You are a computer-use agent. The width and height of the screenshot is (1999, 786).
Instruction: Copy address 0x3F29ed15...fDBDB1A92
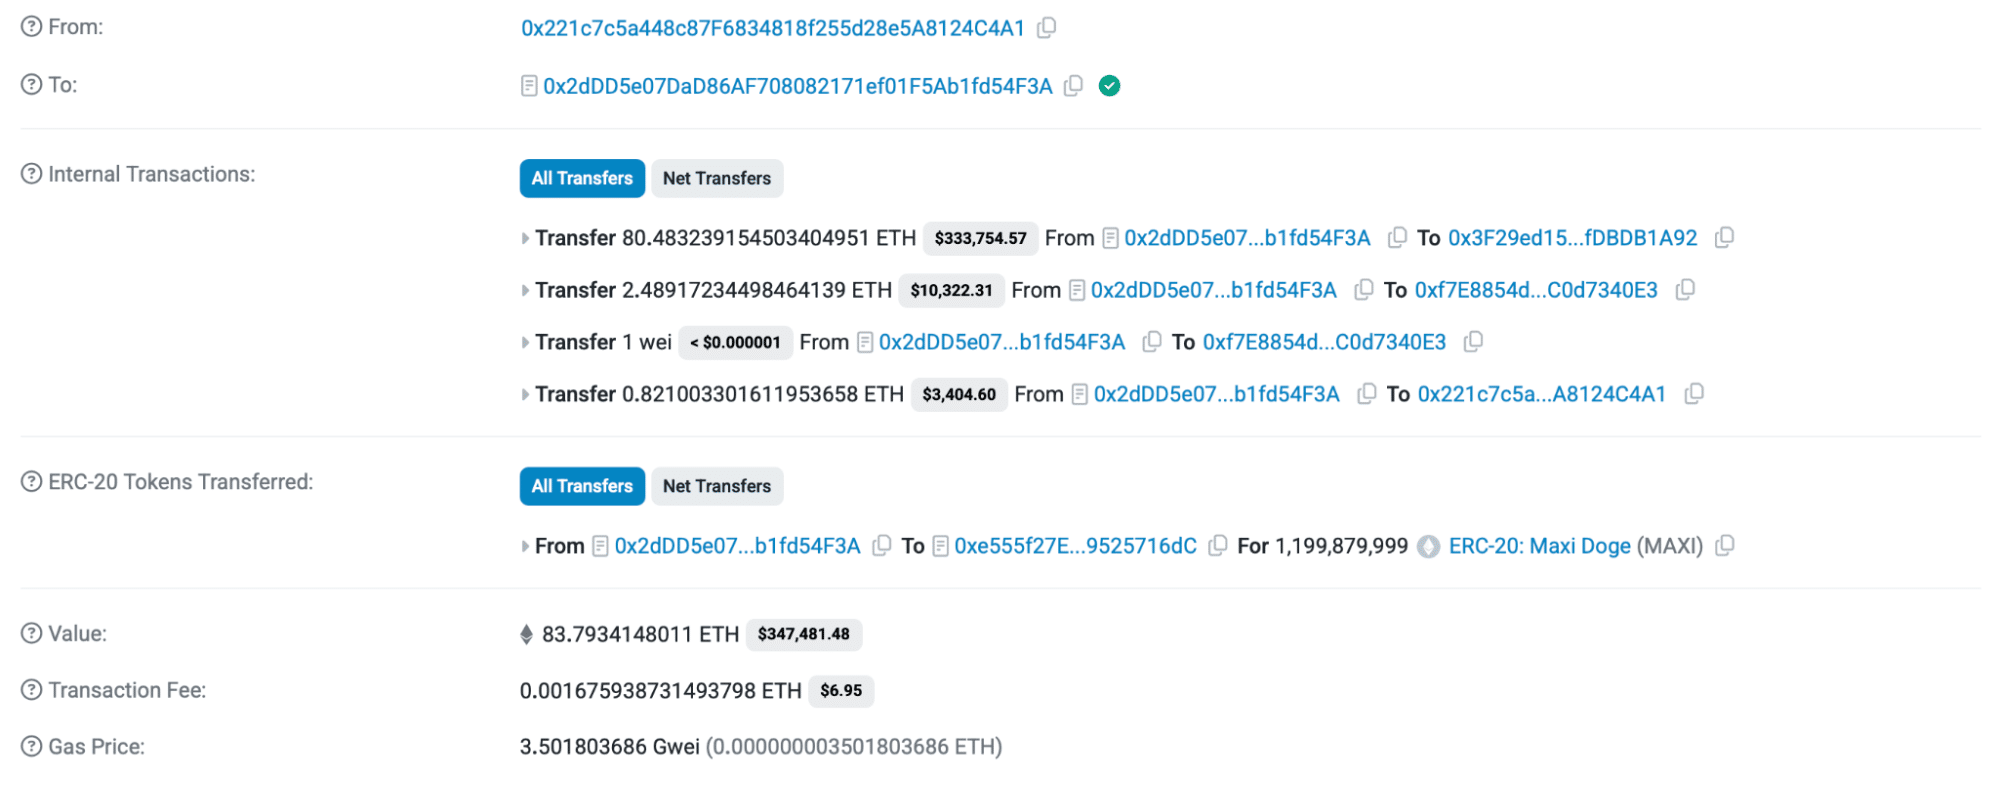pos(1724,238)
